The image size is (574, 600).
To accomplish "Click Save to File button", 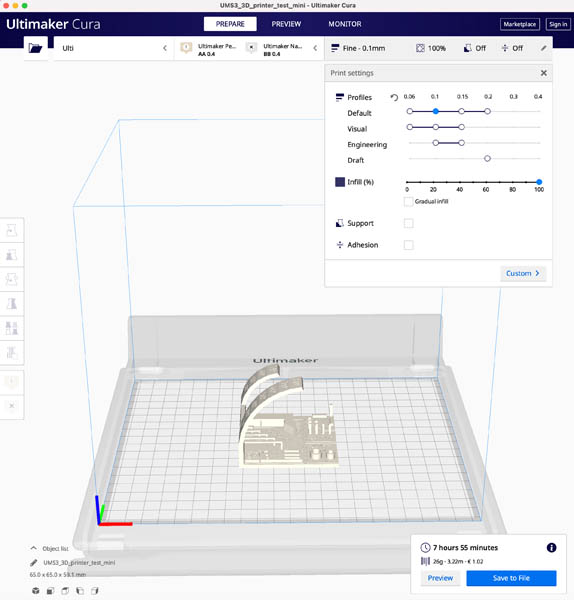I will [511, 578].
